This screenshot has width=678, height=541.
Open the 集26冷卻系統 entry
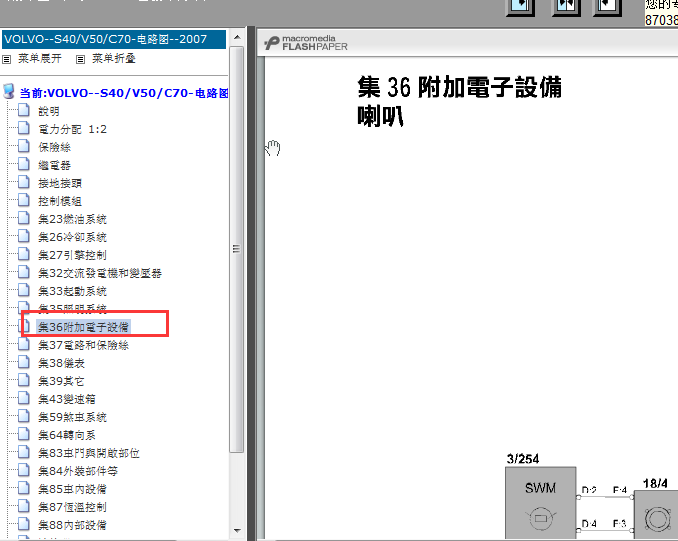coord(72,237)
